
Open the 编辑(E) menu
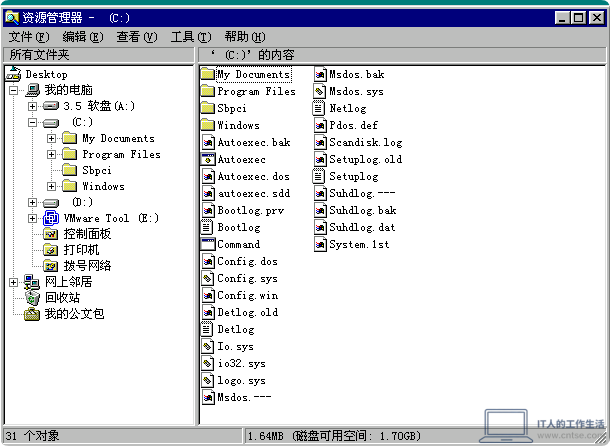pos(83,37)
